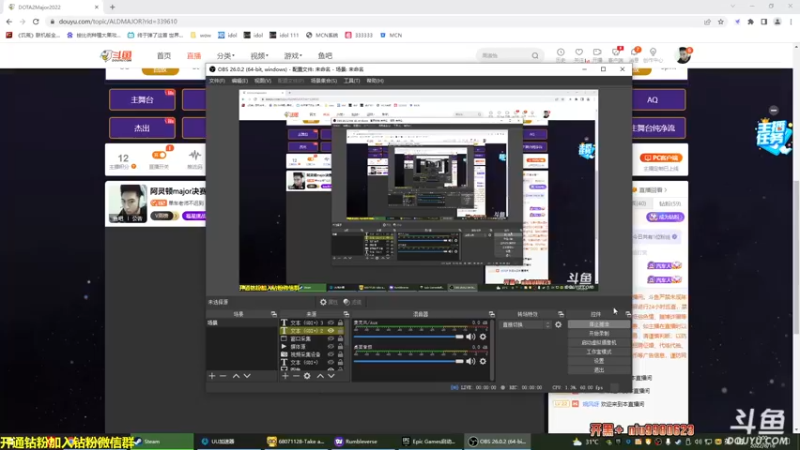Image resolution: width=800 pixels, height=450 pixels.
Task: Adjust the microphone/Aux volume slider
Action: click(x=408, y=337)
